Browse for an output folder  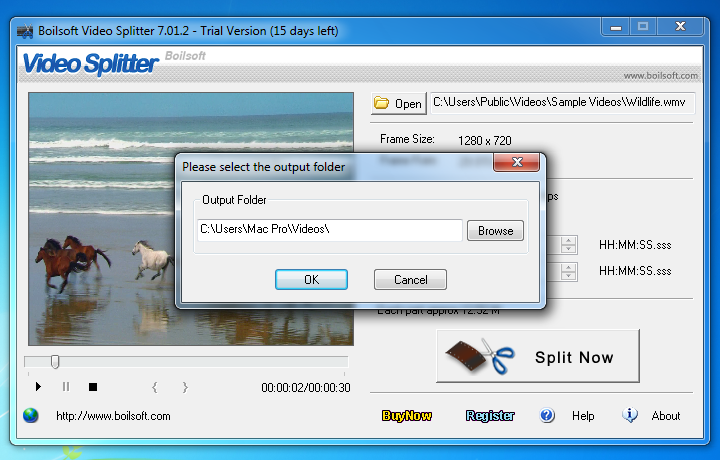click(495, 230)
